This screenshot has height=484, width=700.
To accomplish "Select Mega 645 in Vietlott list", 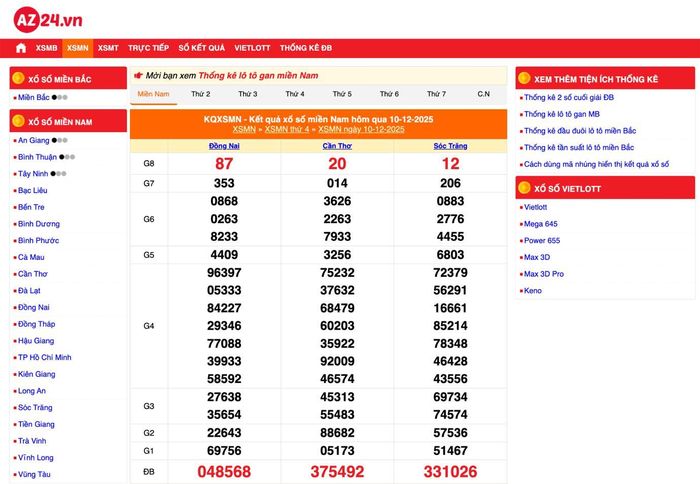I will click(x=541, y=224).
